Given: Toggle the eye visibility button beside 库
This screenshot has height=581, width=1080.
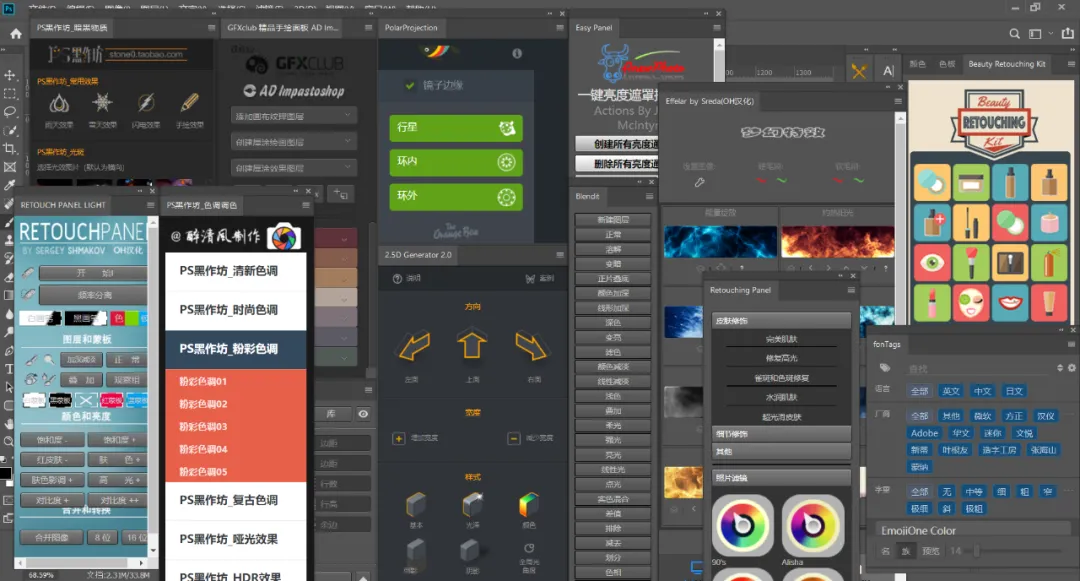Looking at the screenshot, I should [363, 414].
